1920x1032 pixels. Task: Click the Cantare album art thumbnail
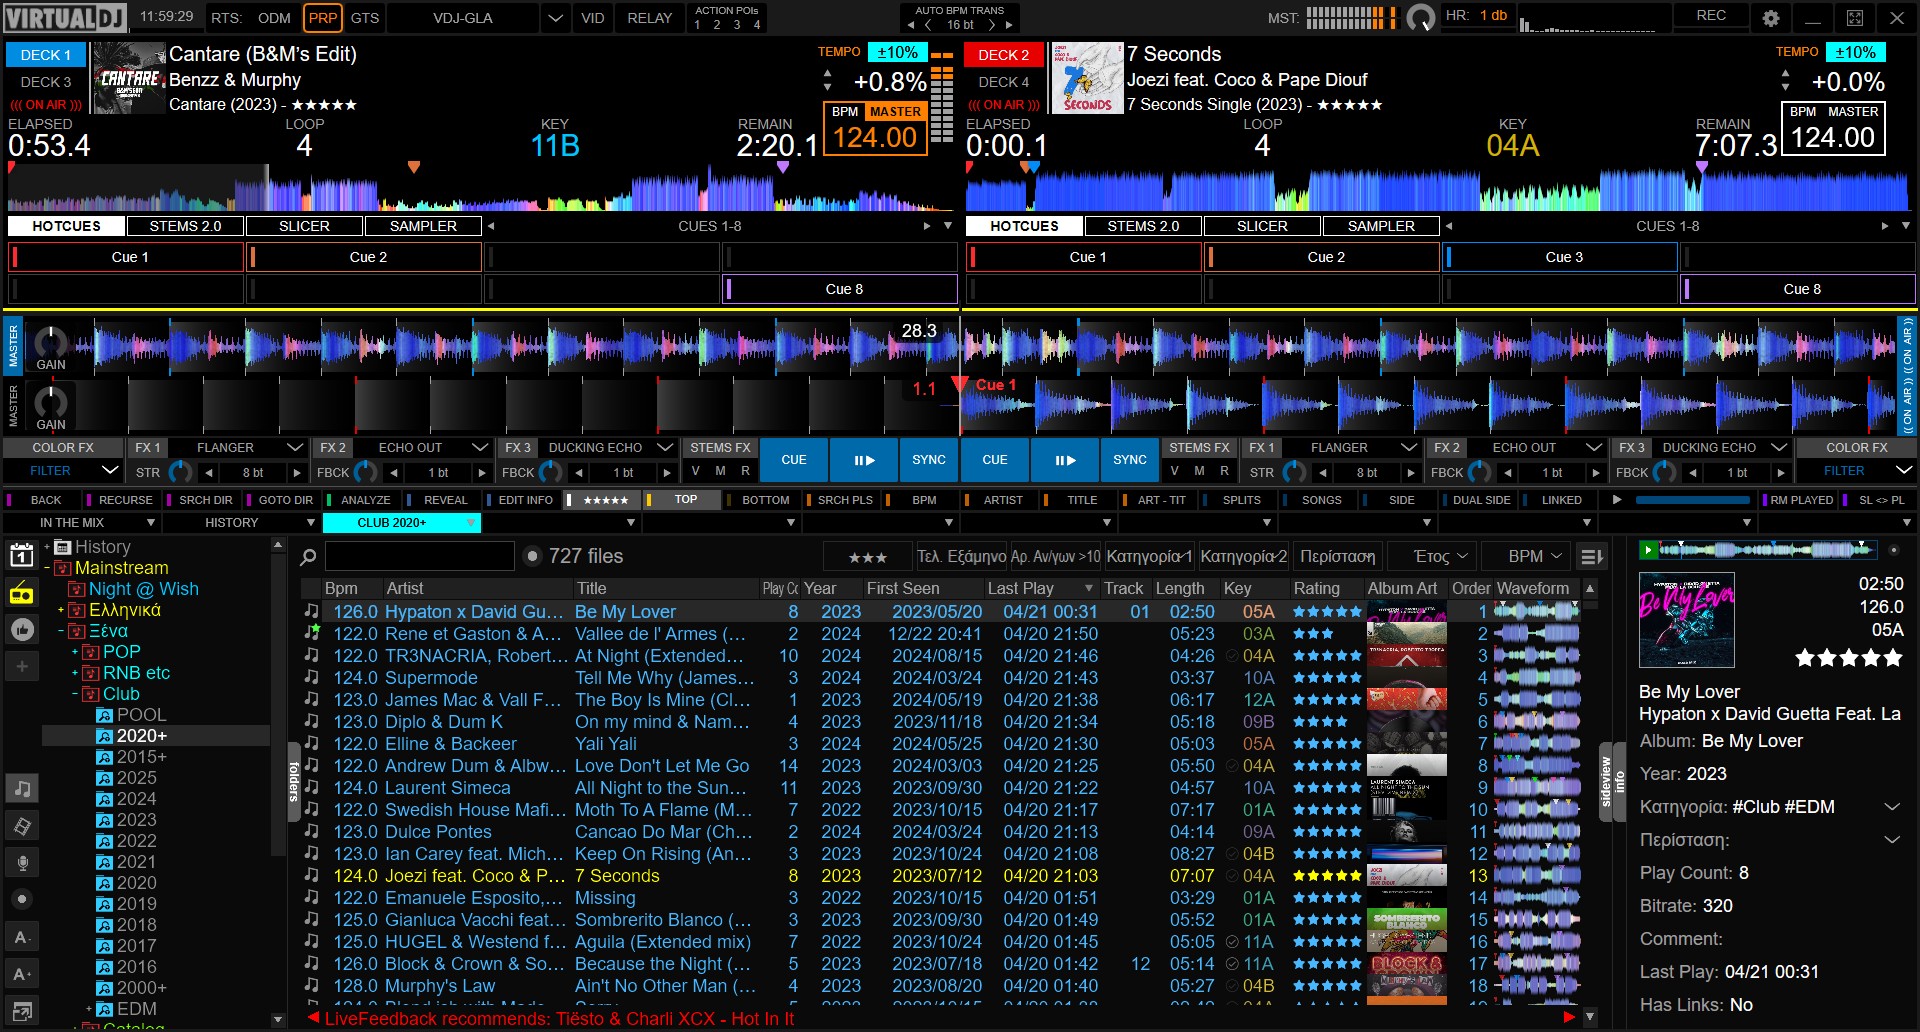click(129, 79)
